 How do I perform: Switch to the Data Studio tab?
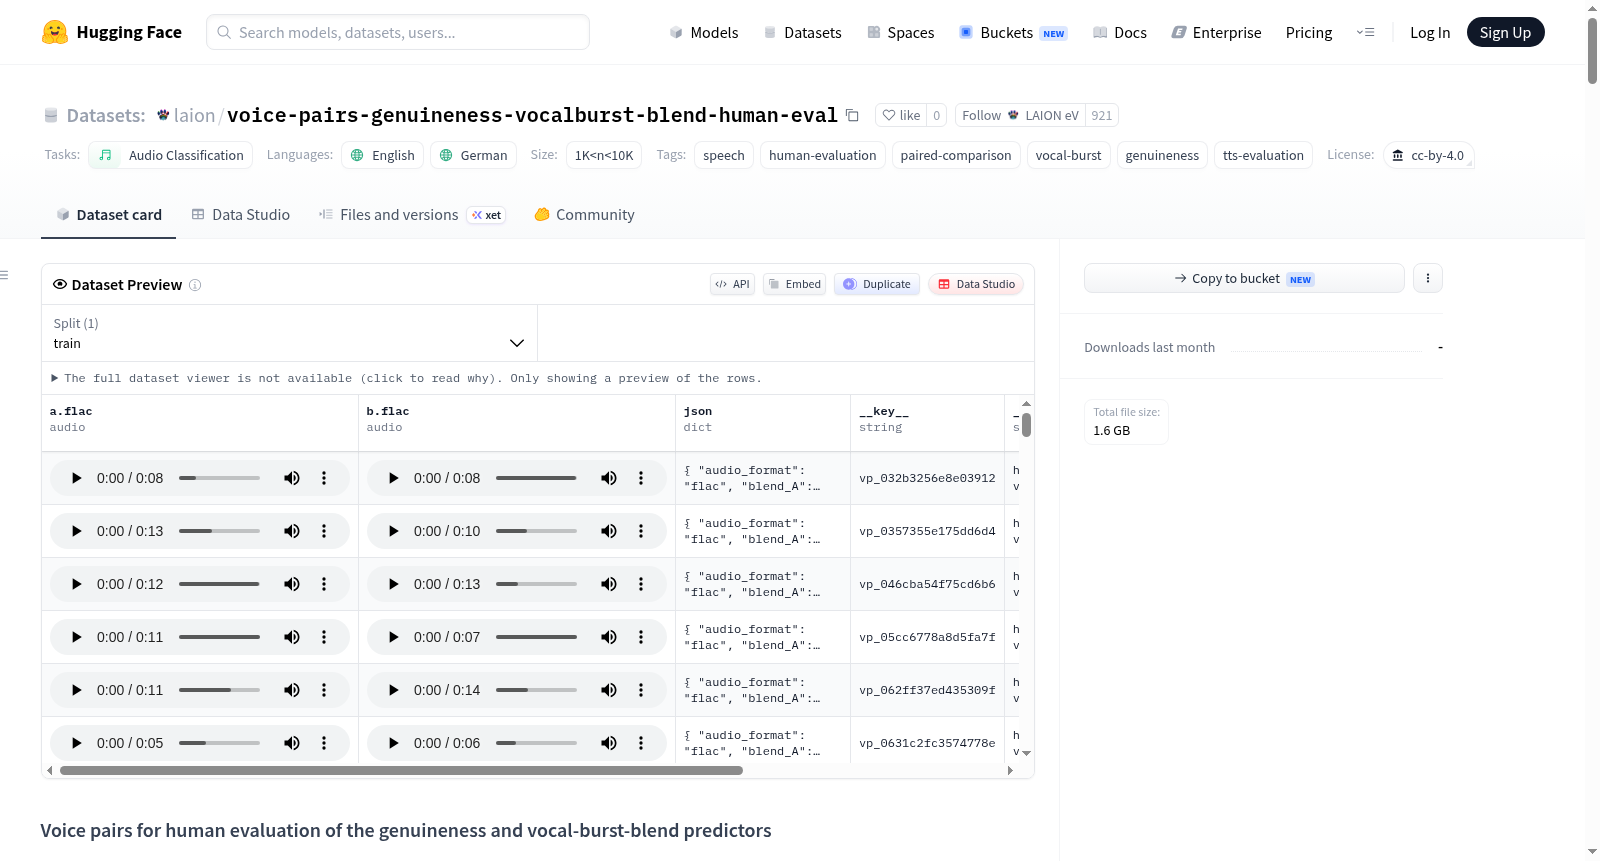click(241, 215)
